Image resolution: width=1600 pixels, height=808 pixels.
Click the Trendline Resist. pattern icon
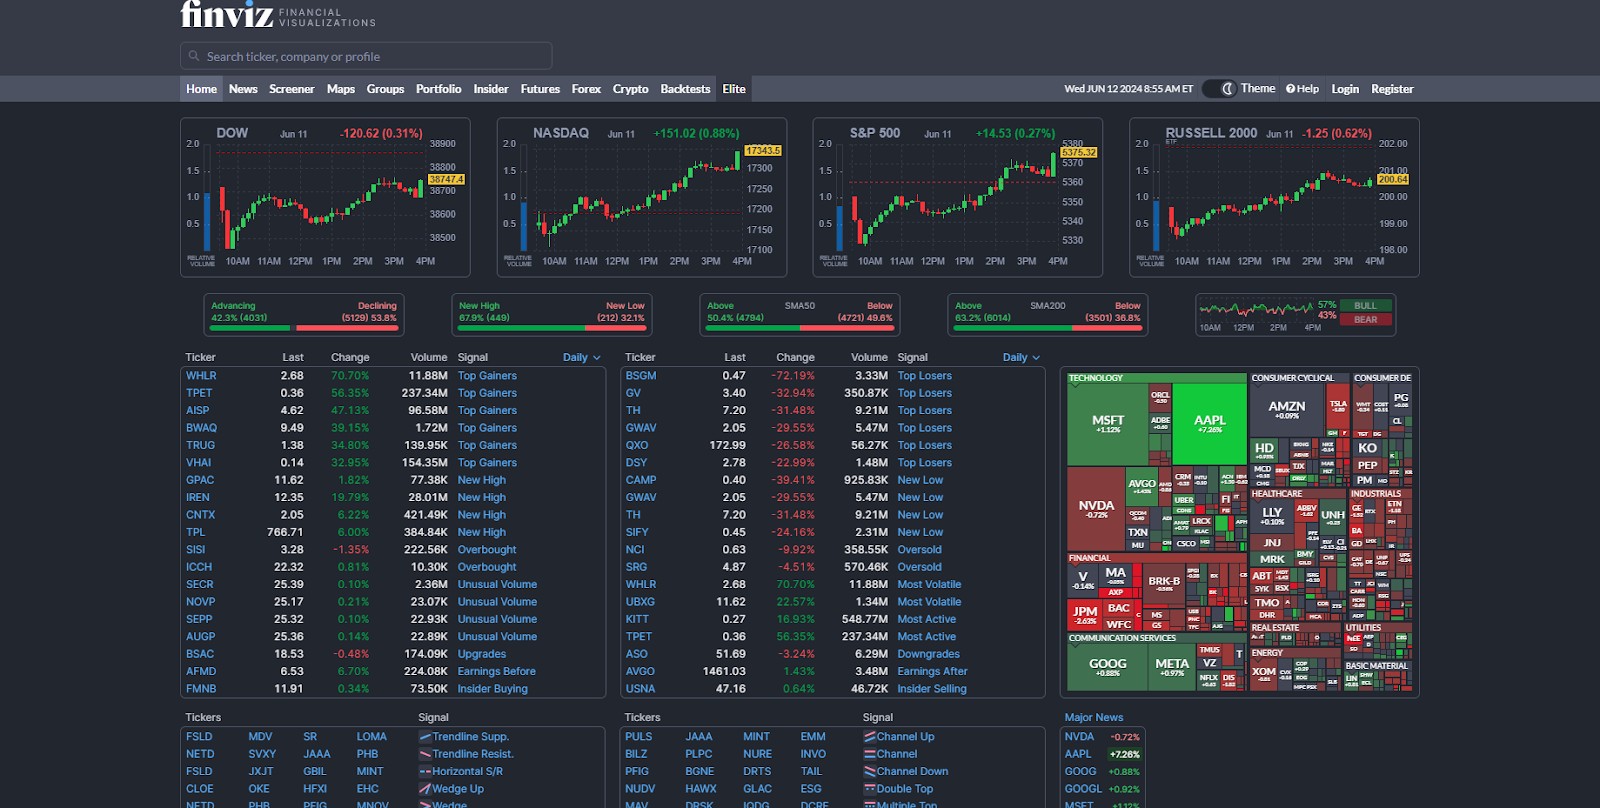coord(425,754)
